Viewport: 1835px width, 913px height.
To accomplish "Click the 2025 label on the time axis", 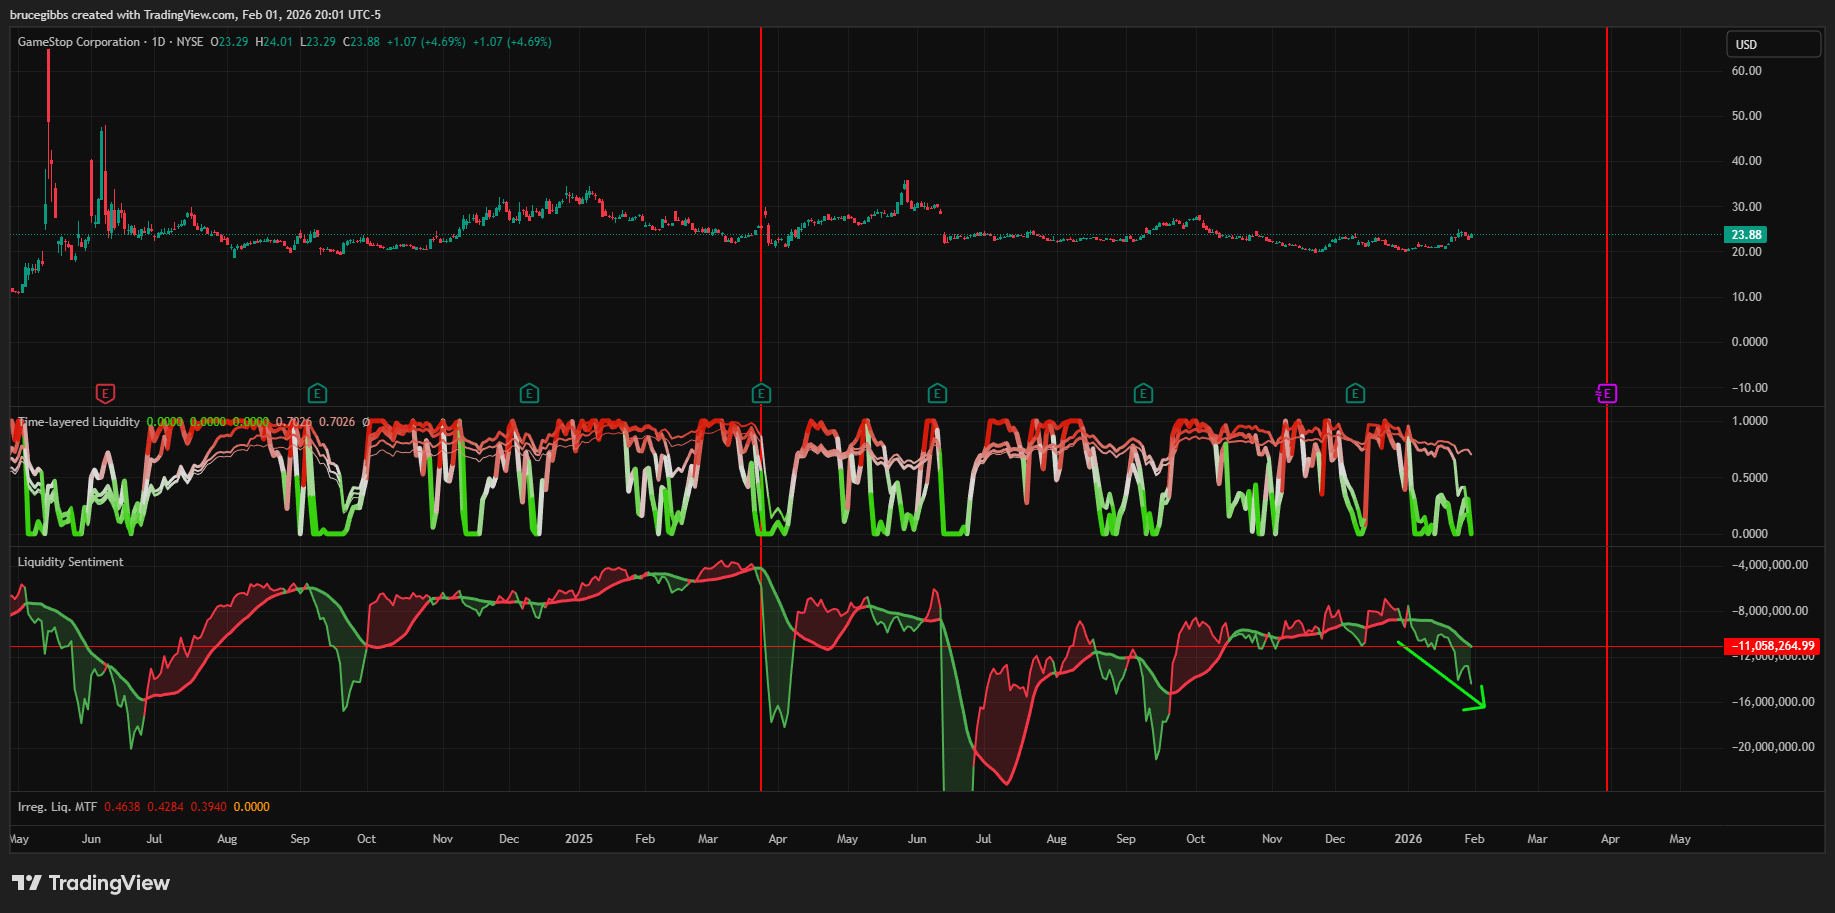I will click(578, 839).
